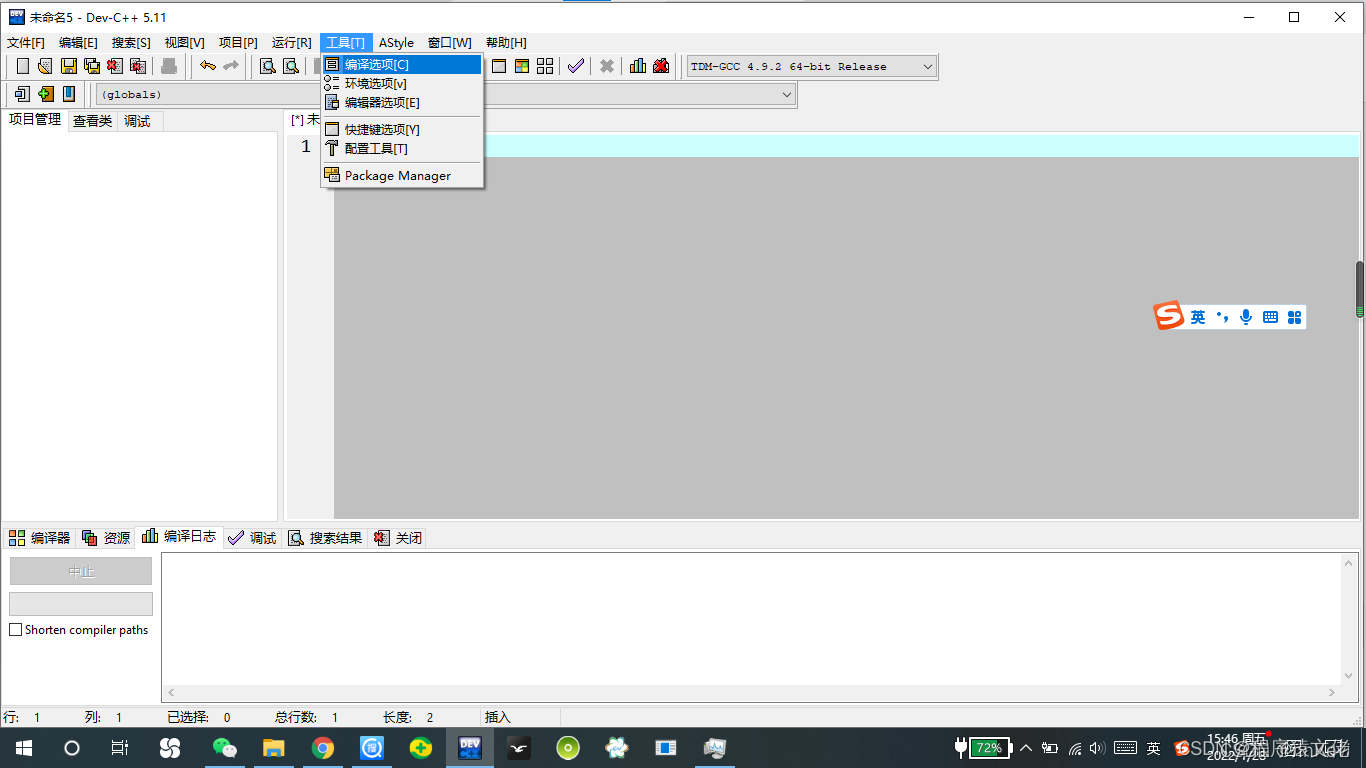Switch to 搜索结果 bottom tab
Viewport: 1366px width, 768px height.
point(325,538)
